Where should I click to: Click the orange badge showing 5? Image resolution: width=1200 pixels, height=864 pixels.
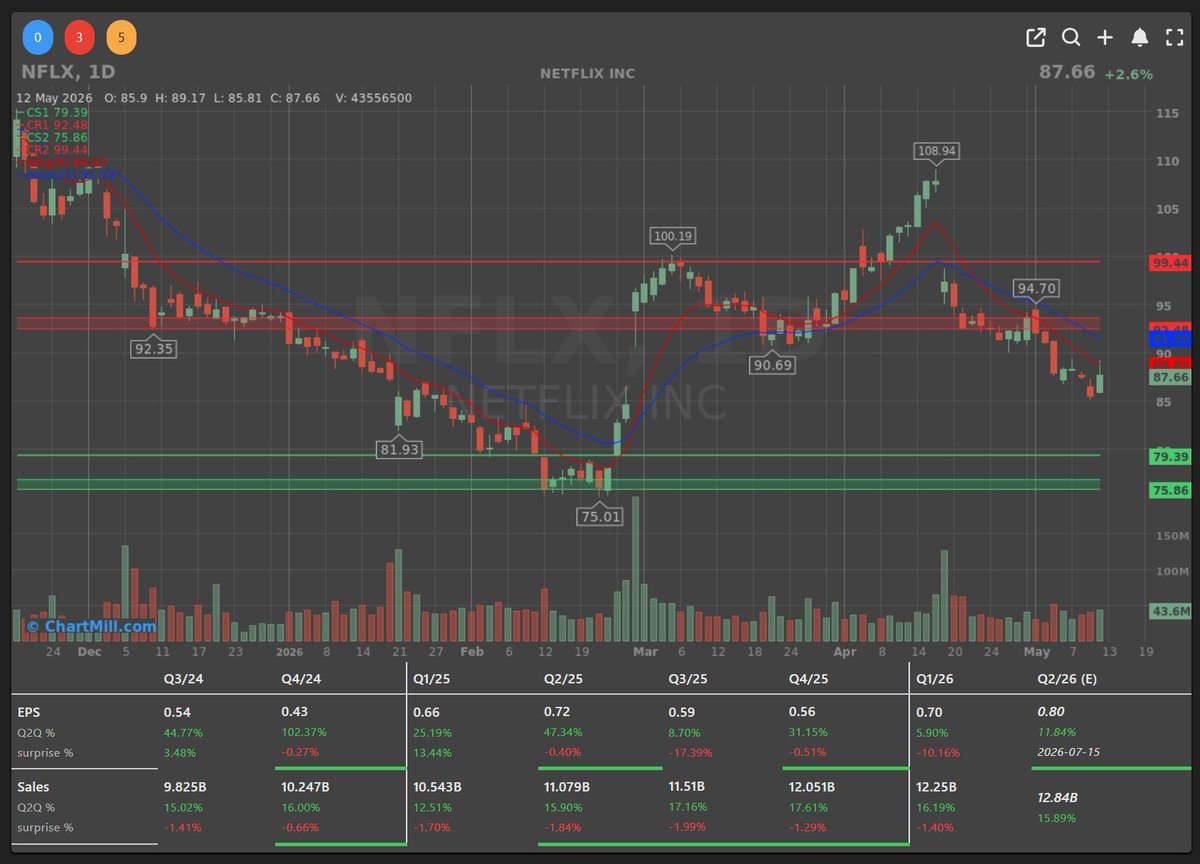point(121,38)
